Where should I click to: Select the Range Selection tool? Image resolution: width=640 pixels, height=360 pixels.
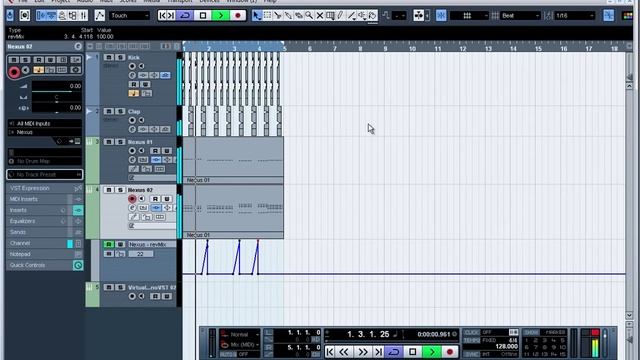(x=267, y=16)
